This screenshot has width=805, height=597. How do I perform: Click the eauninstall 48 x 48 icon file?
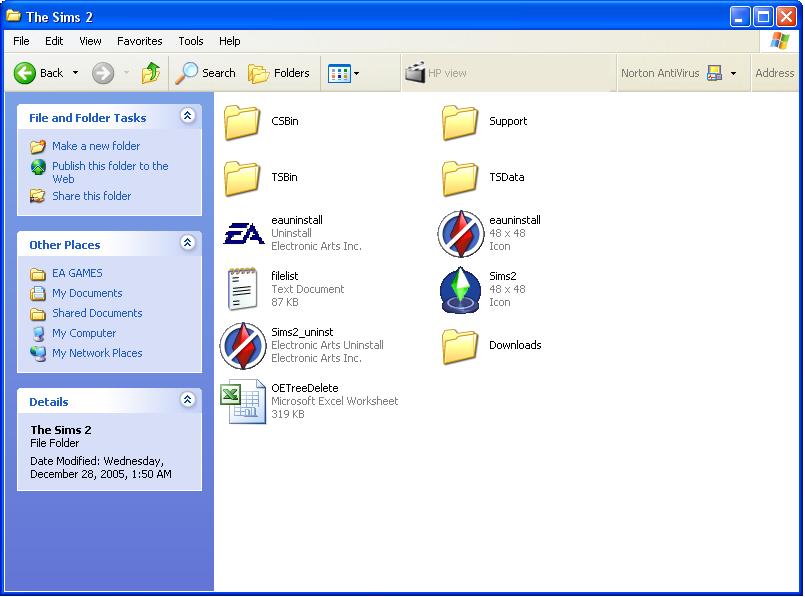click(460, 234)
